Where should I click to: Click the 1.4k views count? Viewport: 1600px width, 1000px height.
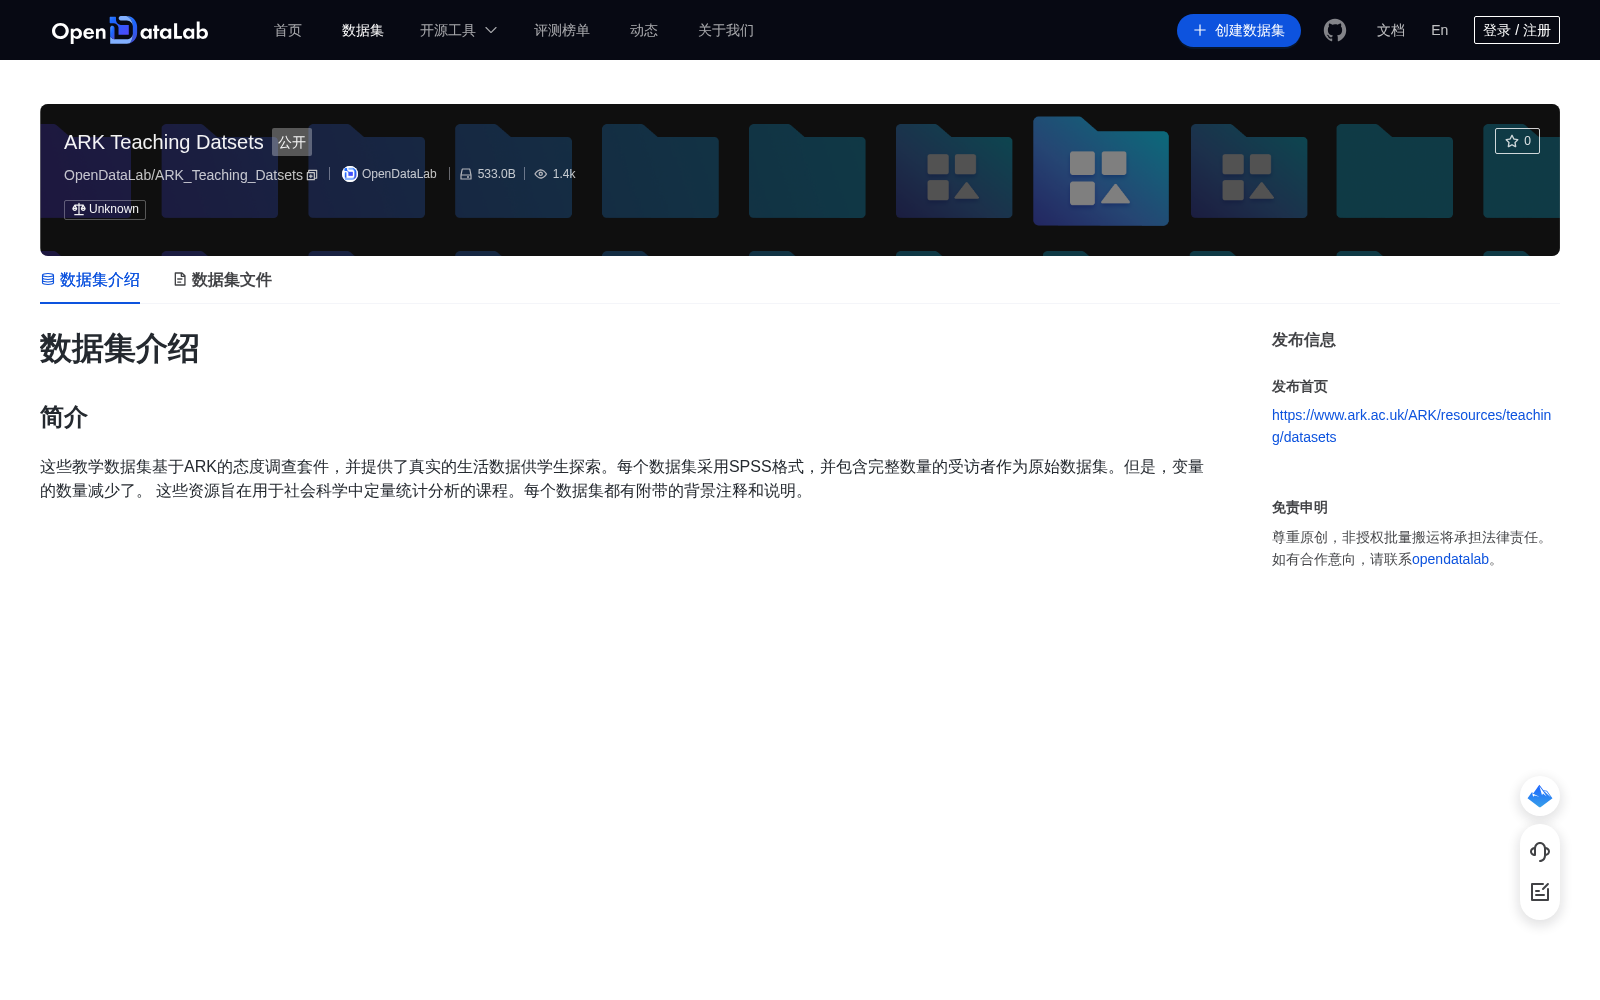tap(564, 174)
